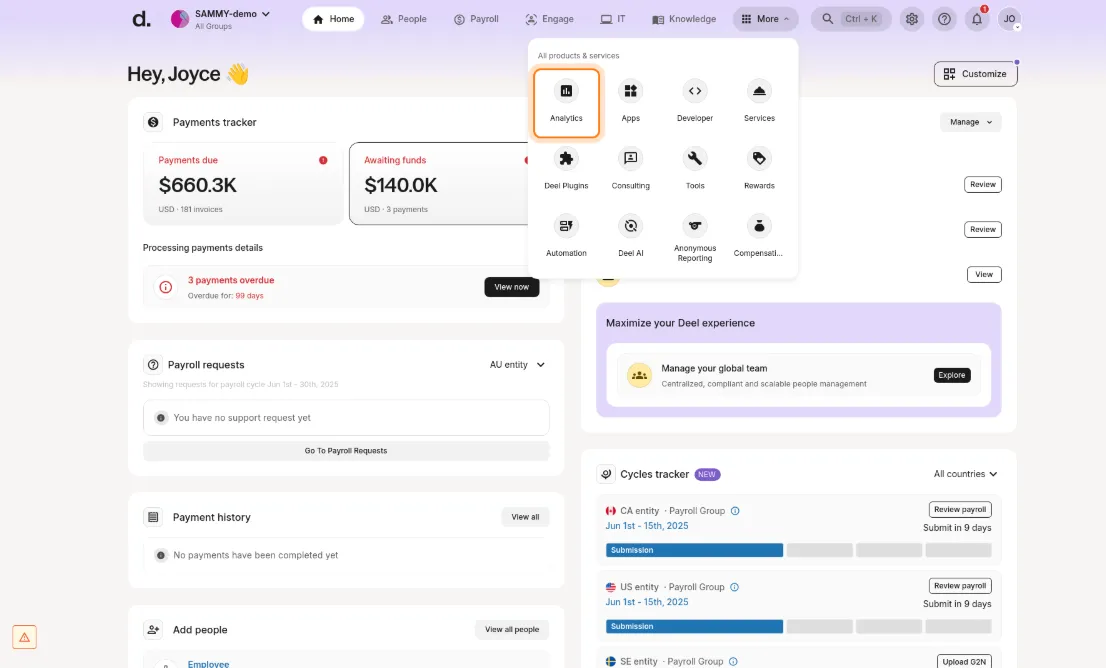Open the JO user avatar menu

(x=1009, y=19)
